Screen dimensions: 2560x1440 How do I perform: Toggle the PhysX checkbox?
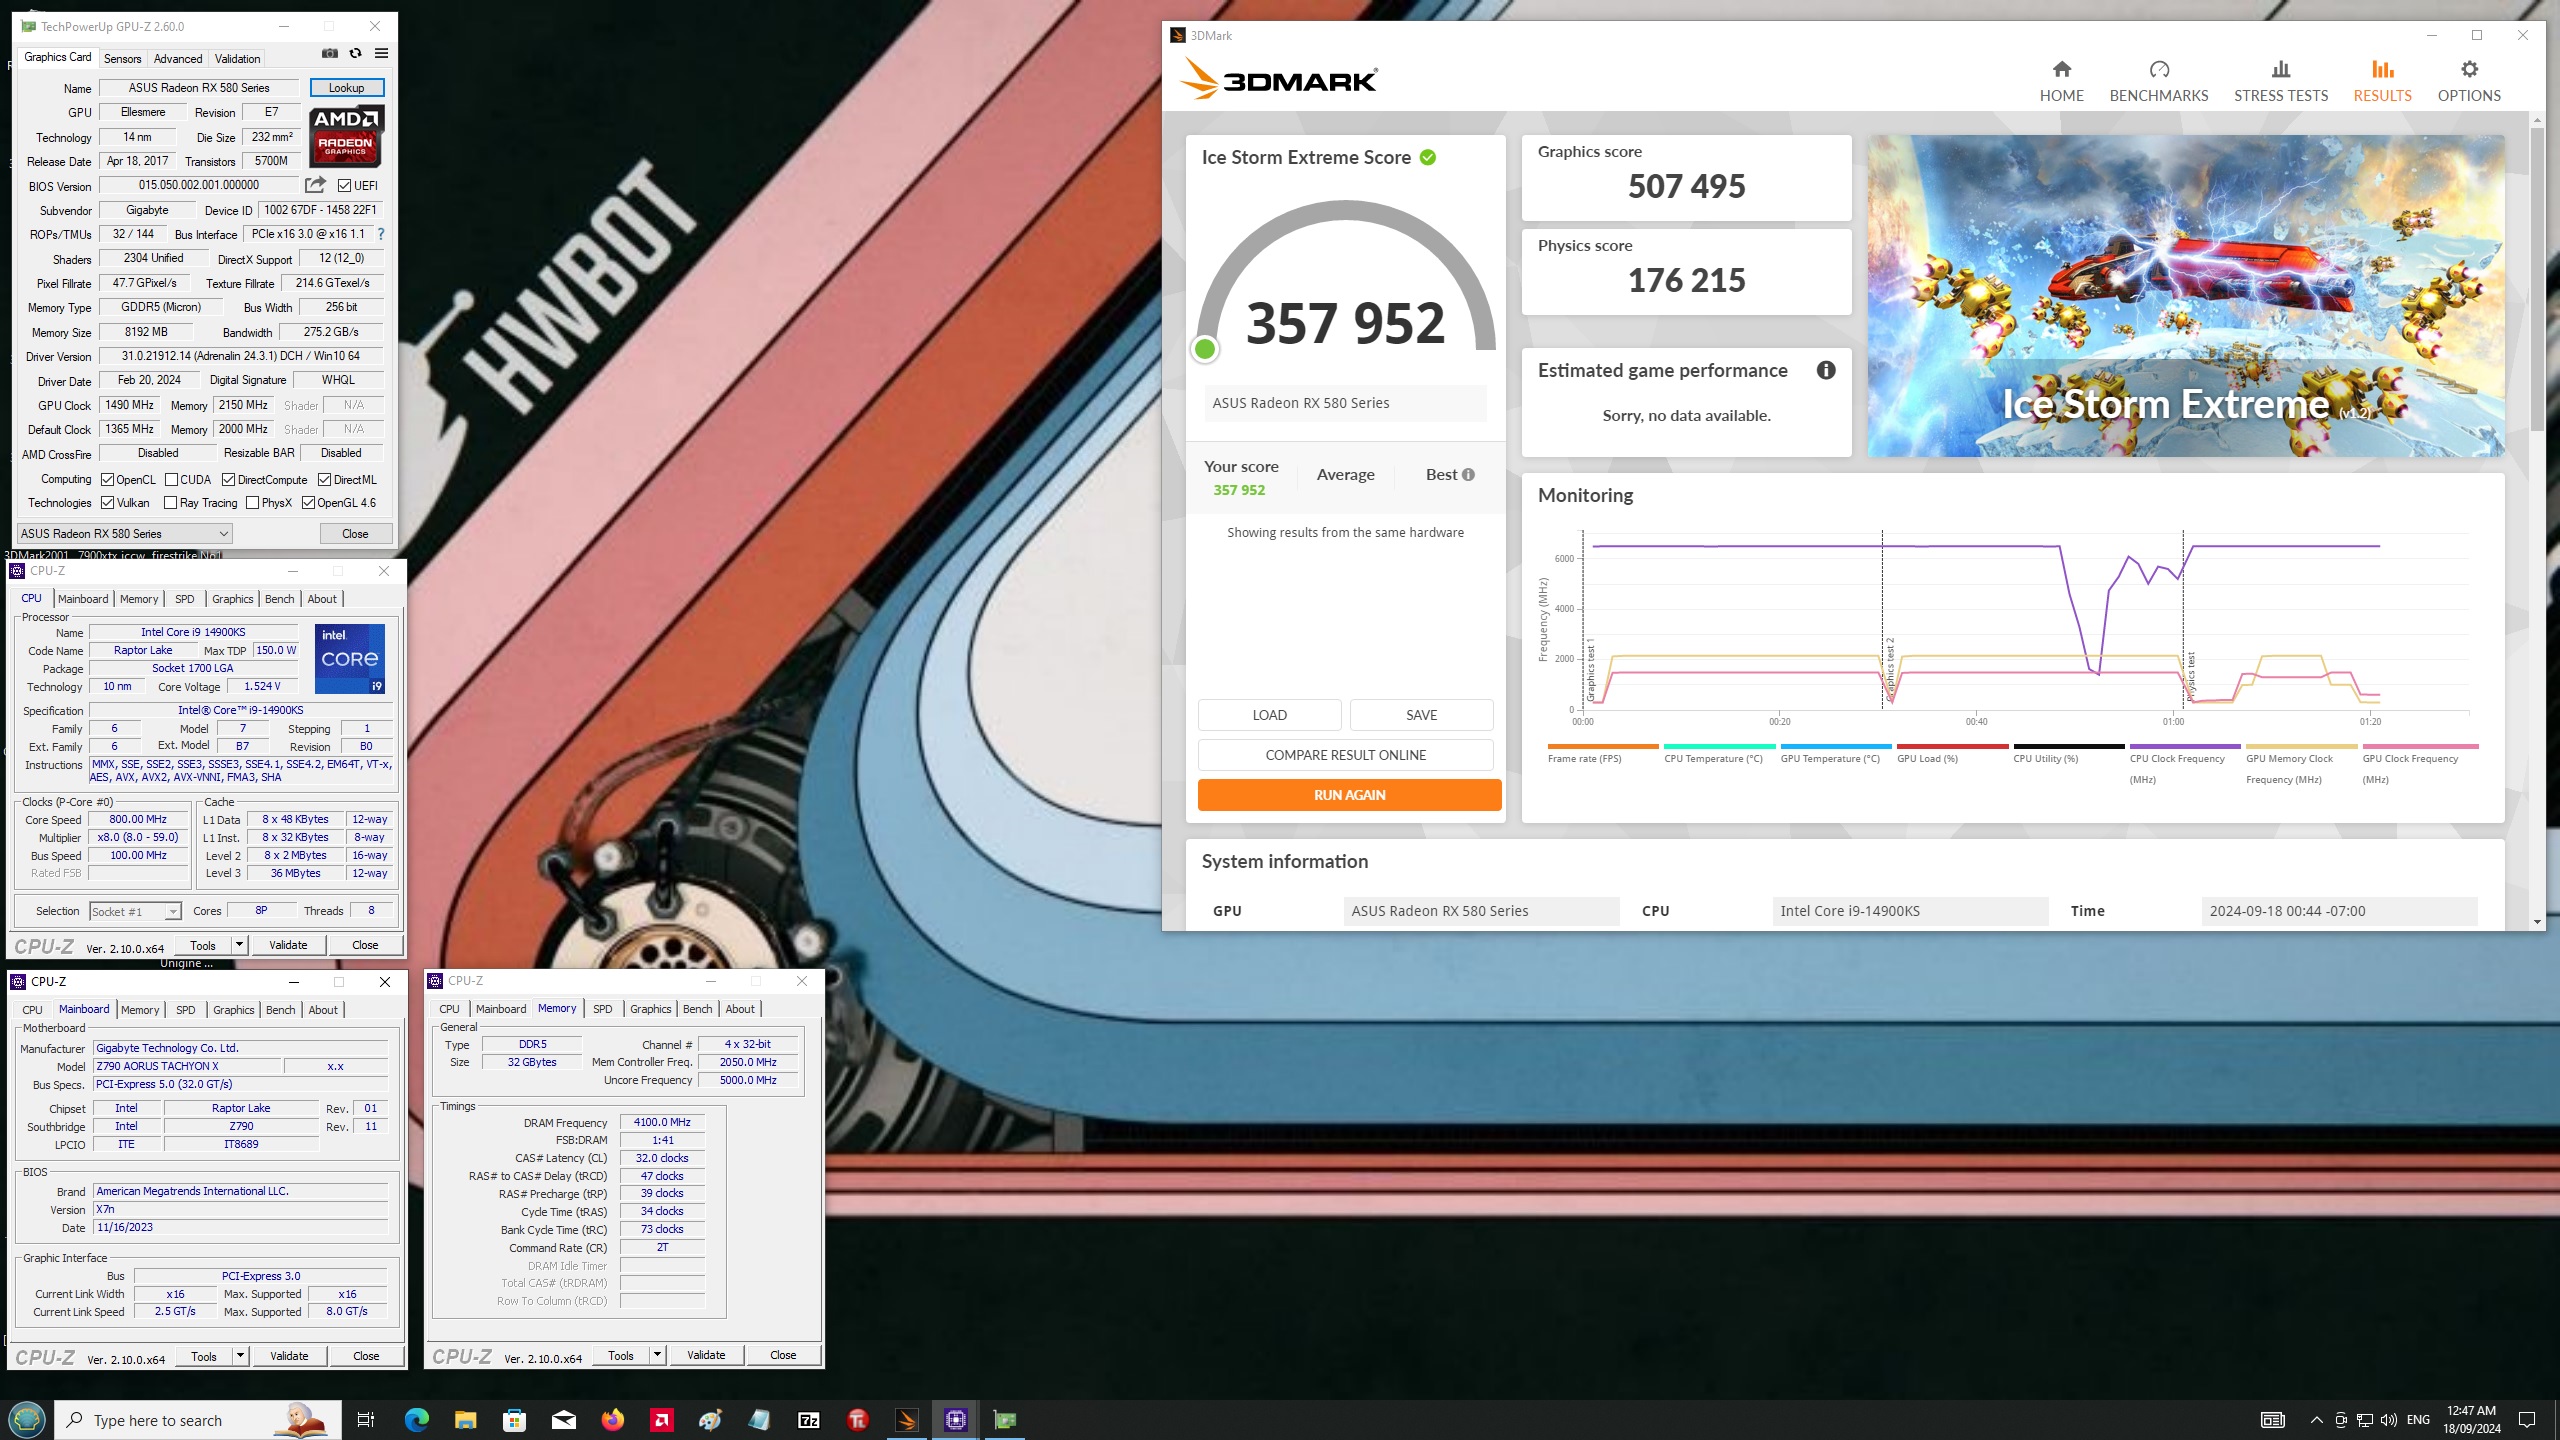252,503
